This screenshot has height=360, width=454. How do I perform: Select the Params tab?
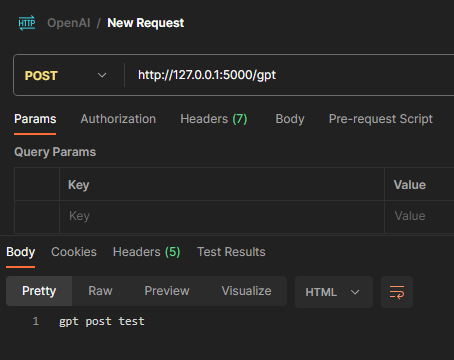point(35,119)
